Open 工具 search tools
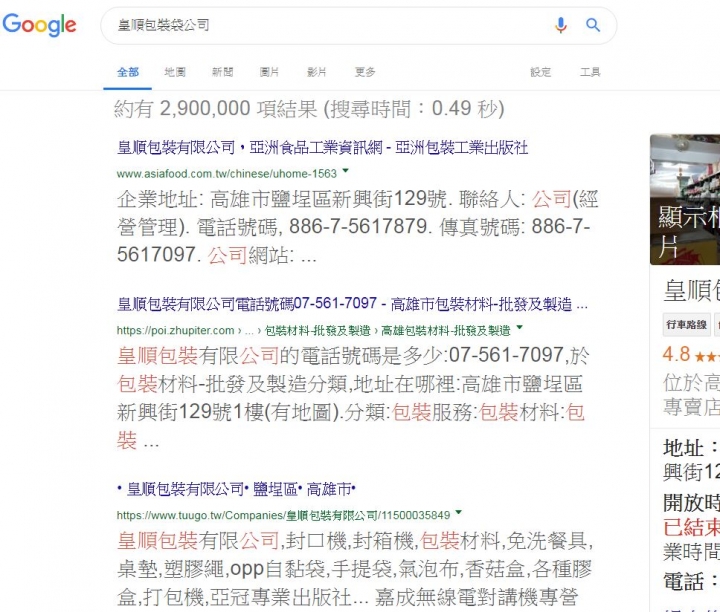 click(590, 72)
